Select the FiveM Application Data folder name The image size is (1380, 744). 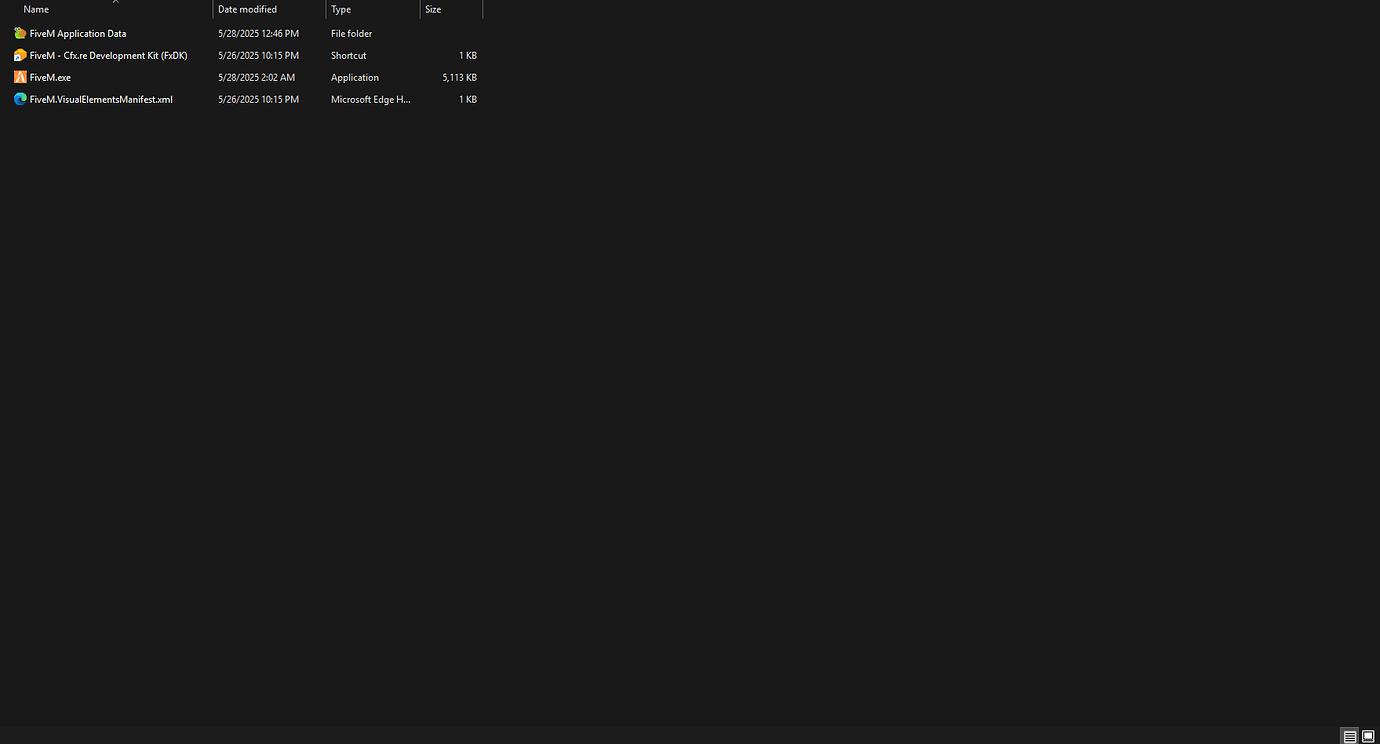tap(78, 34)
